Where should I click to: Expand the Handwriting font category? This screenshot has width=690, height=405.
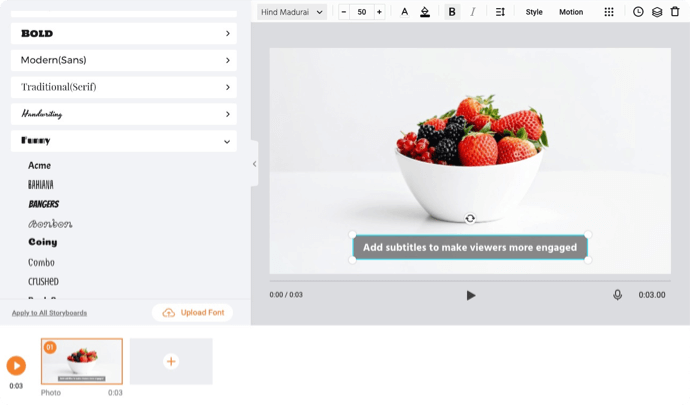(x=124, y=114)
